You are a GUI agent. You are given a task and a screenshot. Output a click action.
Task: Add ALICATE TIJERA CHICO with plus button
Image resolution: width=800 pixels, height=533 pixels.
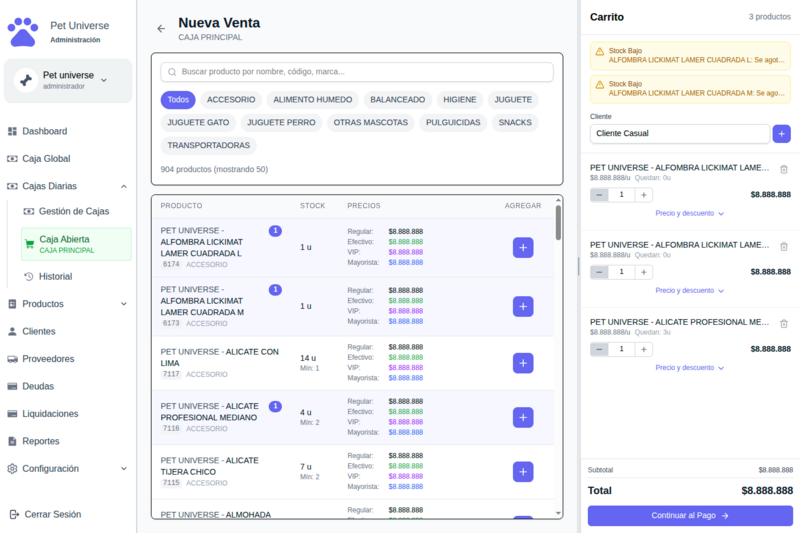523,472
